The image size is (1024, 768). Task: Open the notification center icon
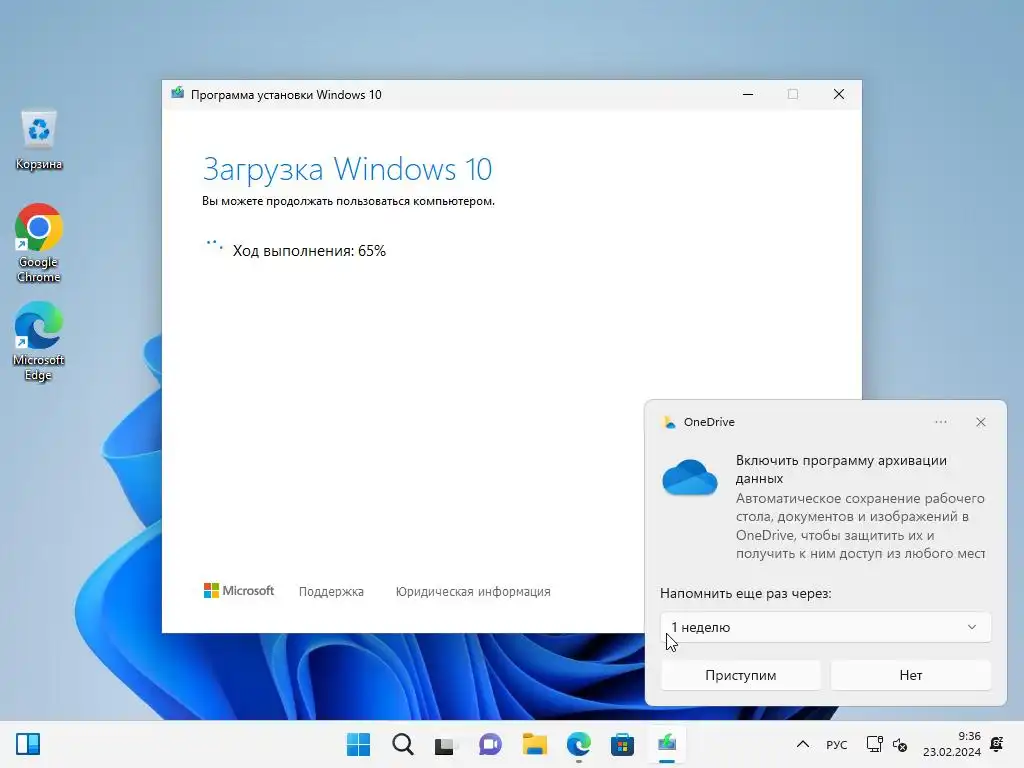click(x=997, y=744)
